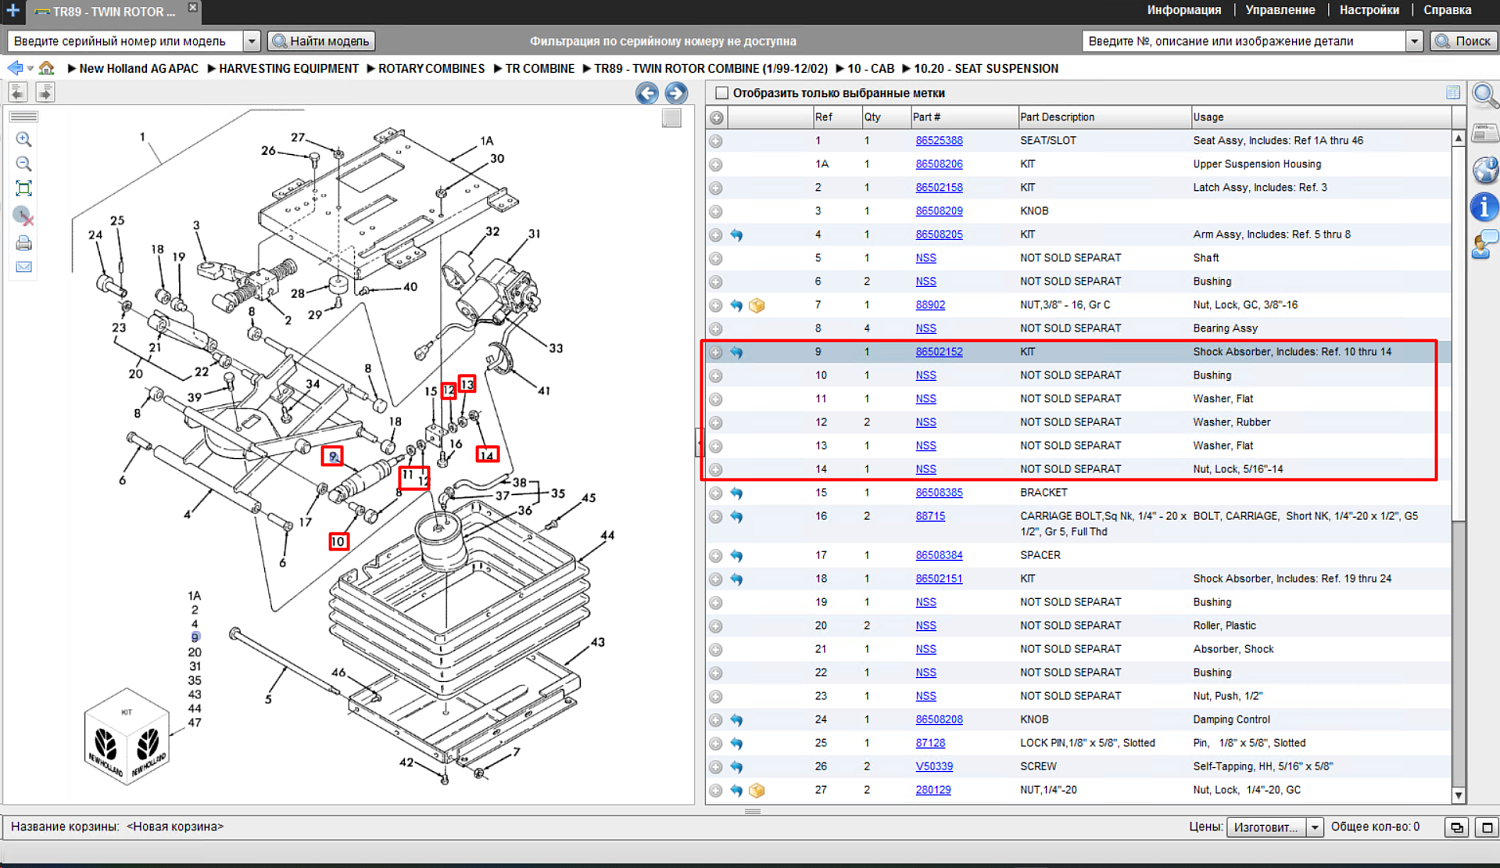This screenshot has height=868, width=1500.
Task: Click the serial number or model input field
Action: [125, 41]
